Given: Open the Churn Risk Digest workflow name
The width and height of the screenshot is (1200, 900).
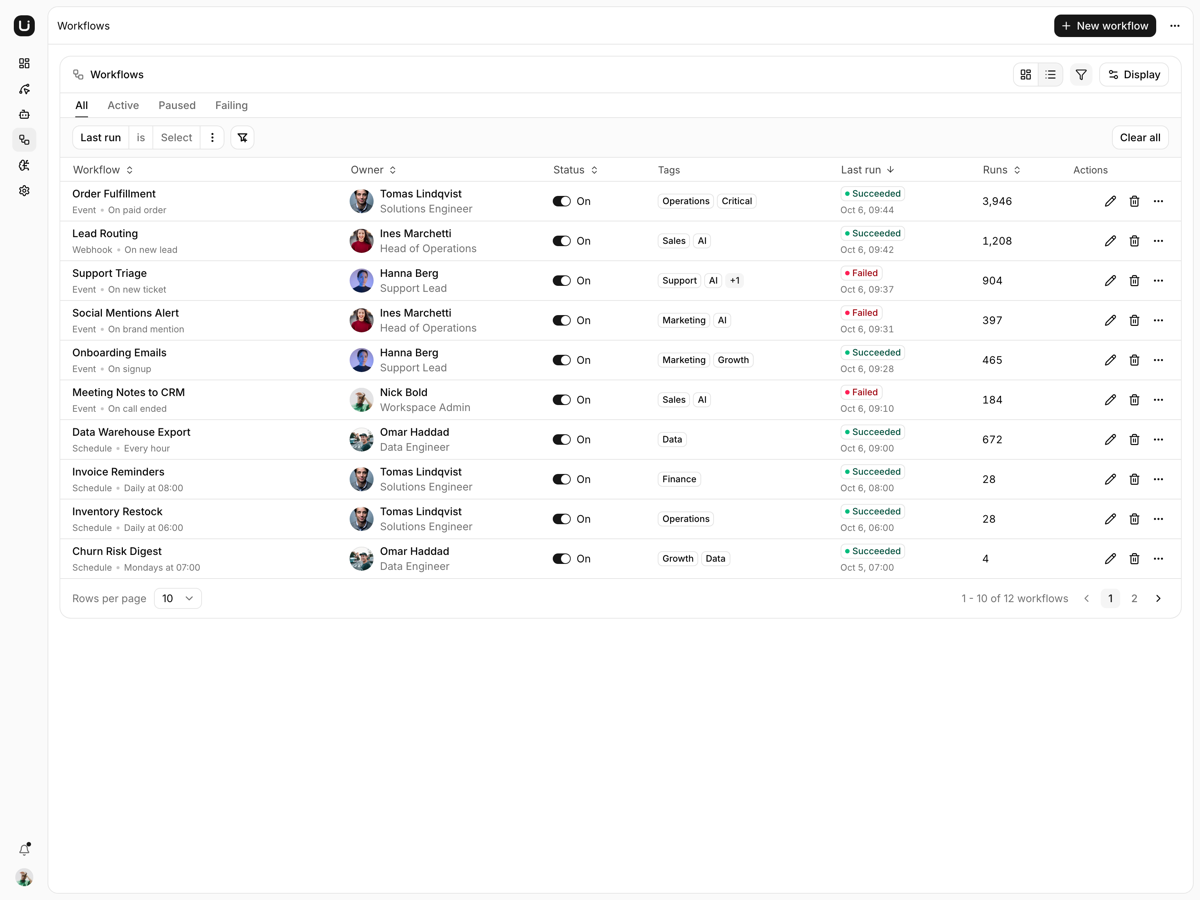Looking at the screenshot, I should coord(117,551).
